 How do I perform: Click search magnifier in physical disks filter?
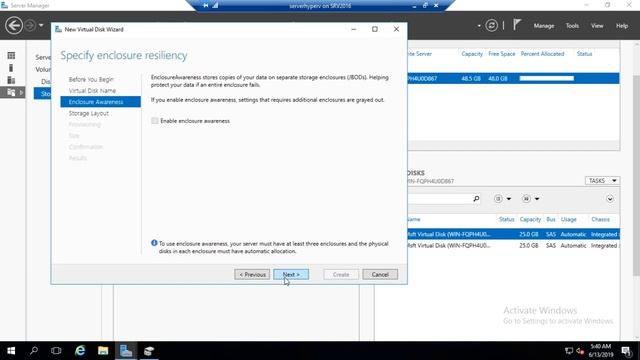click(476, 199)
